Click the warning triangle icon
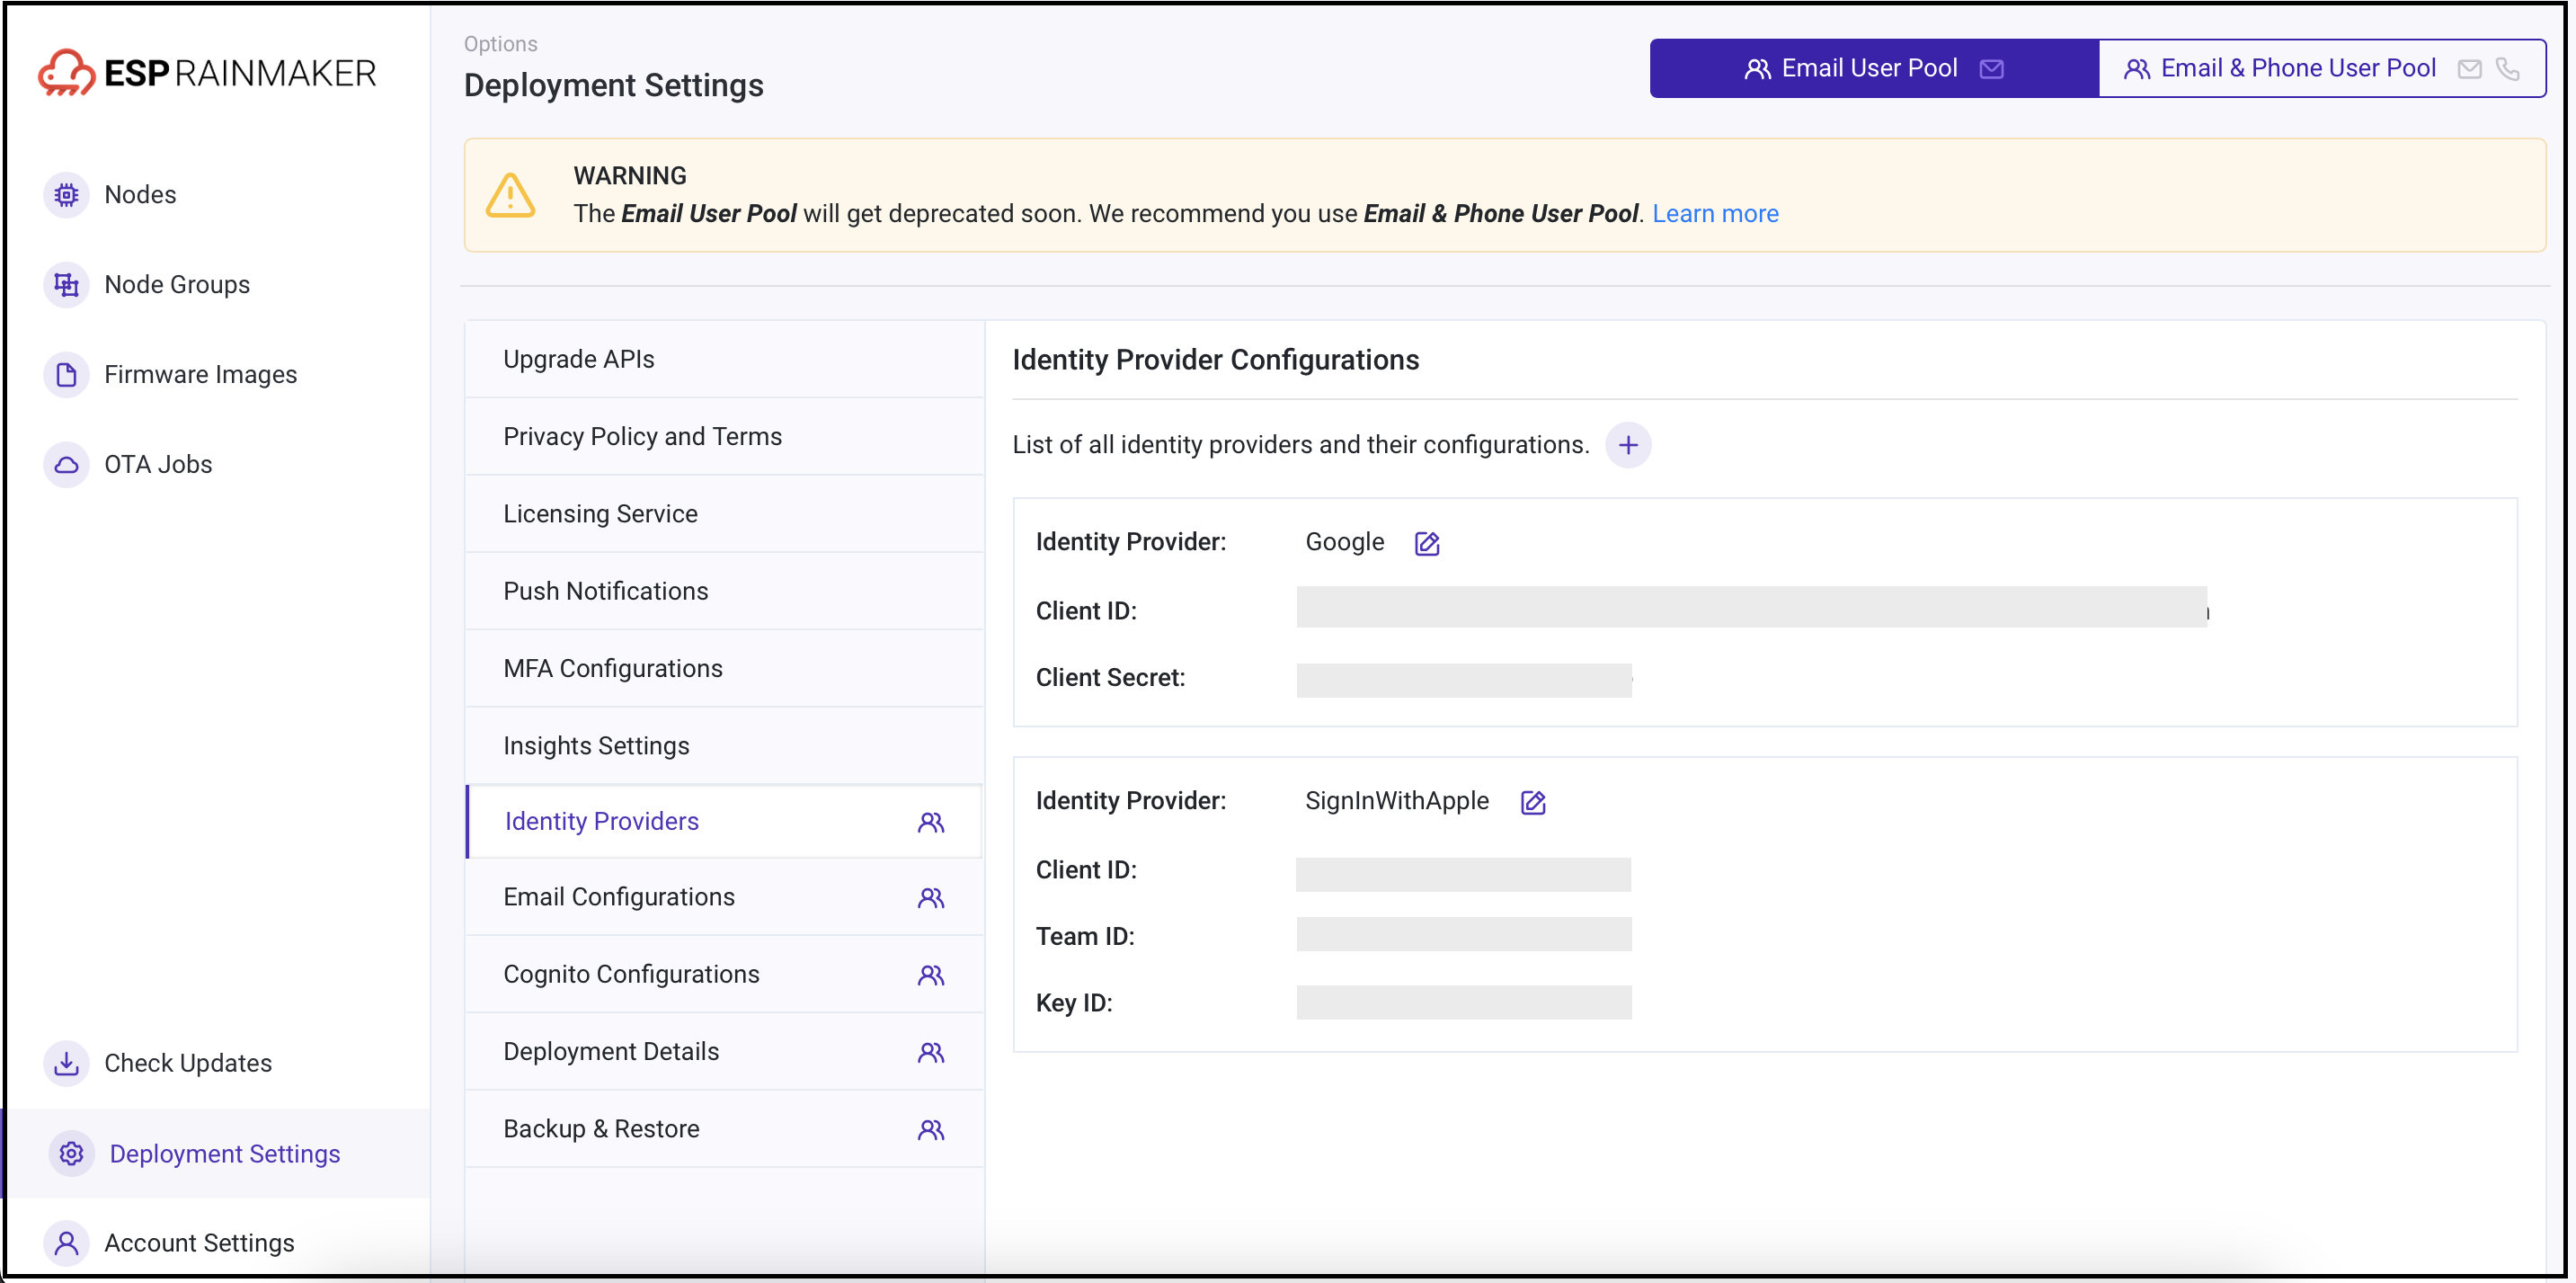The width and height of the screenshot is (2576, 1283). [x=511, y=195]
